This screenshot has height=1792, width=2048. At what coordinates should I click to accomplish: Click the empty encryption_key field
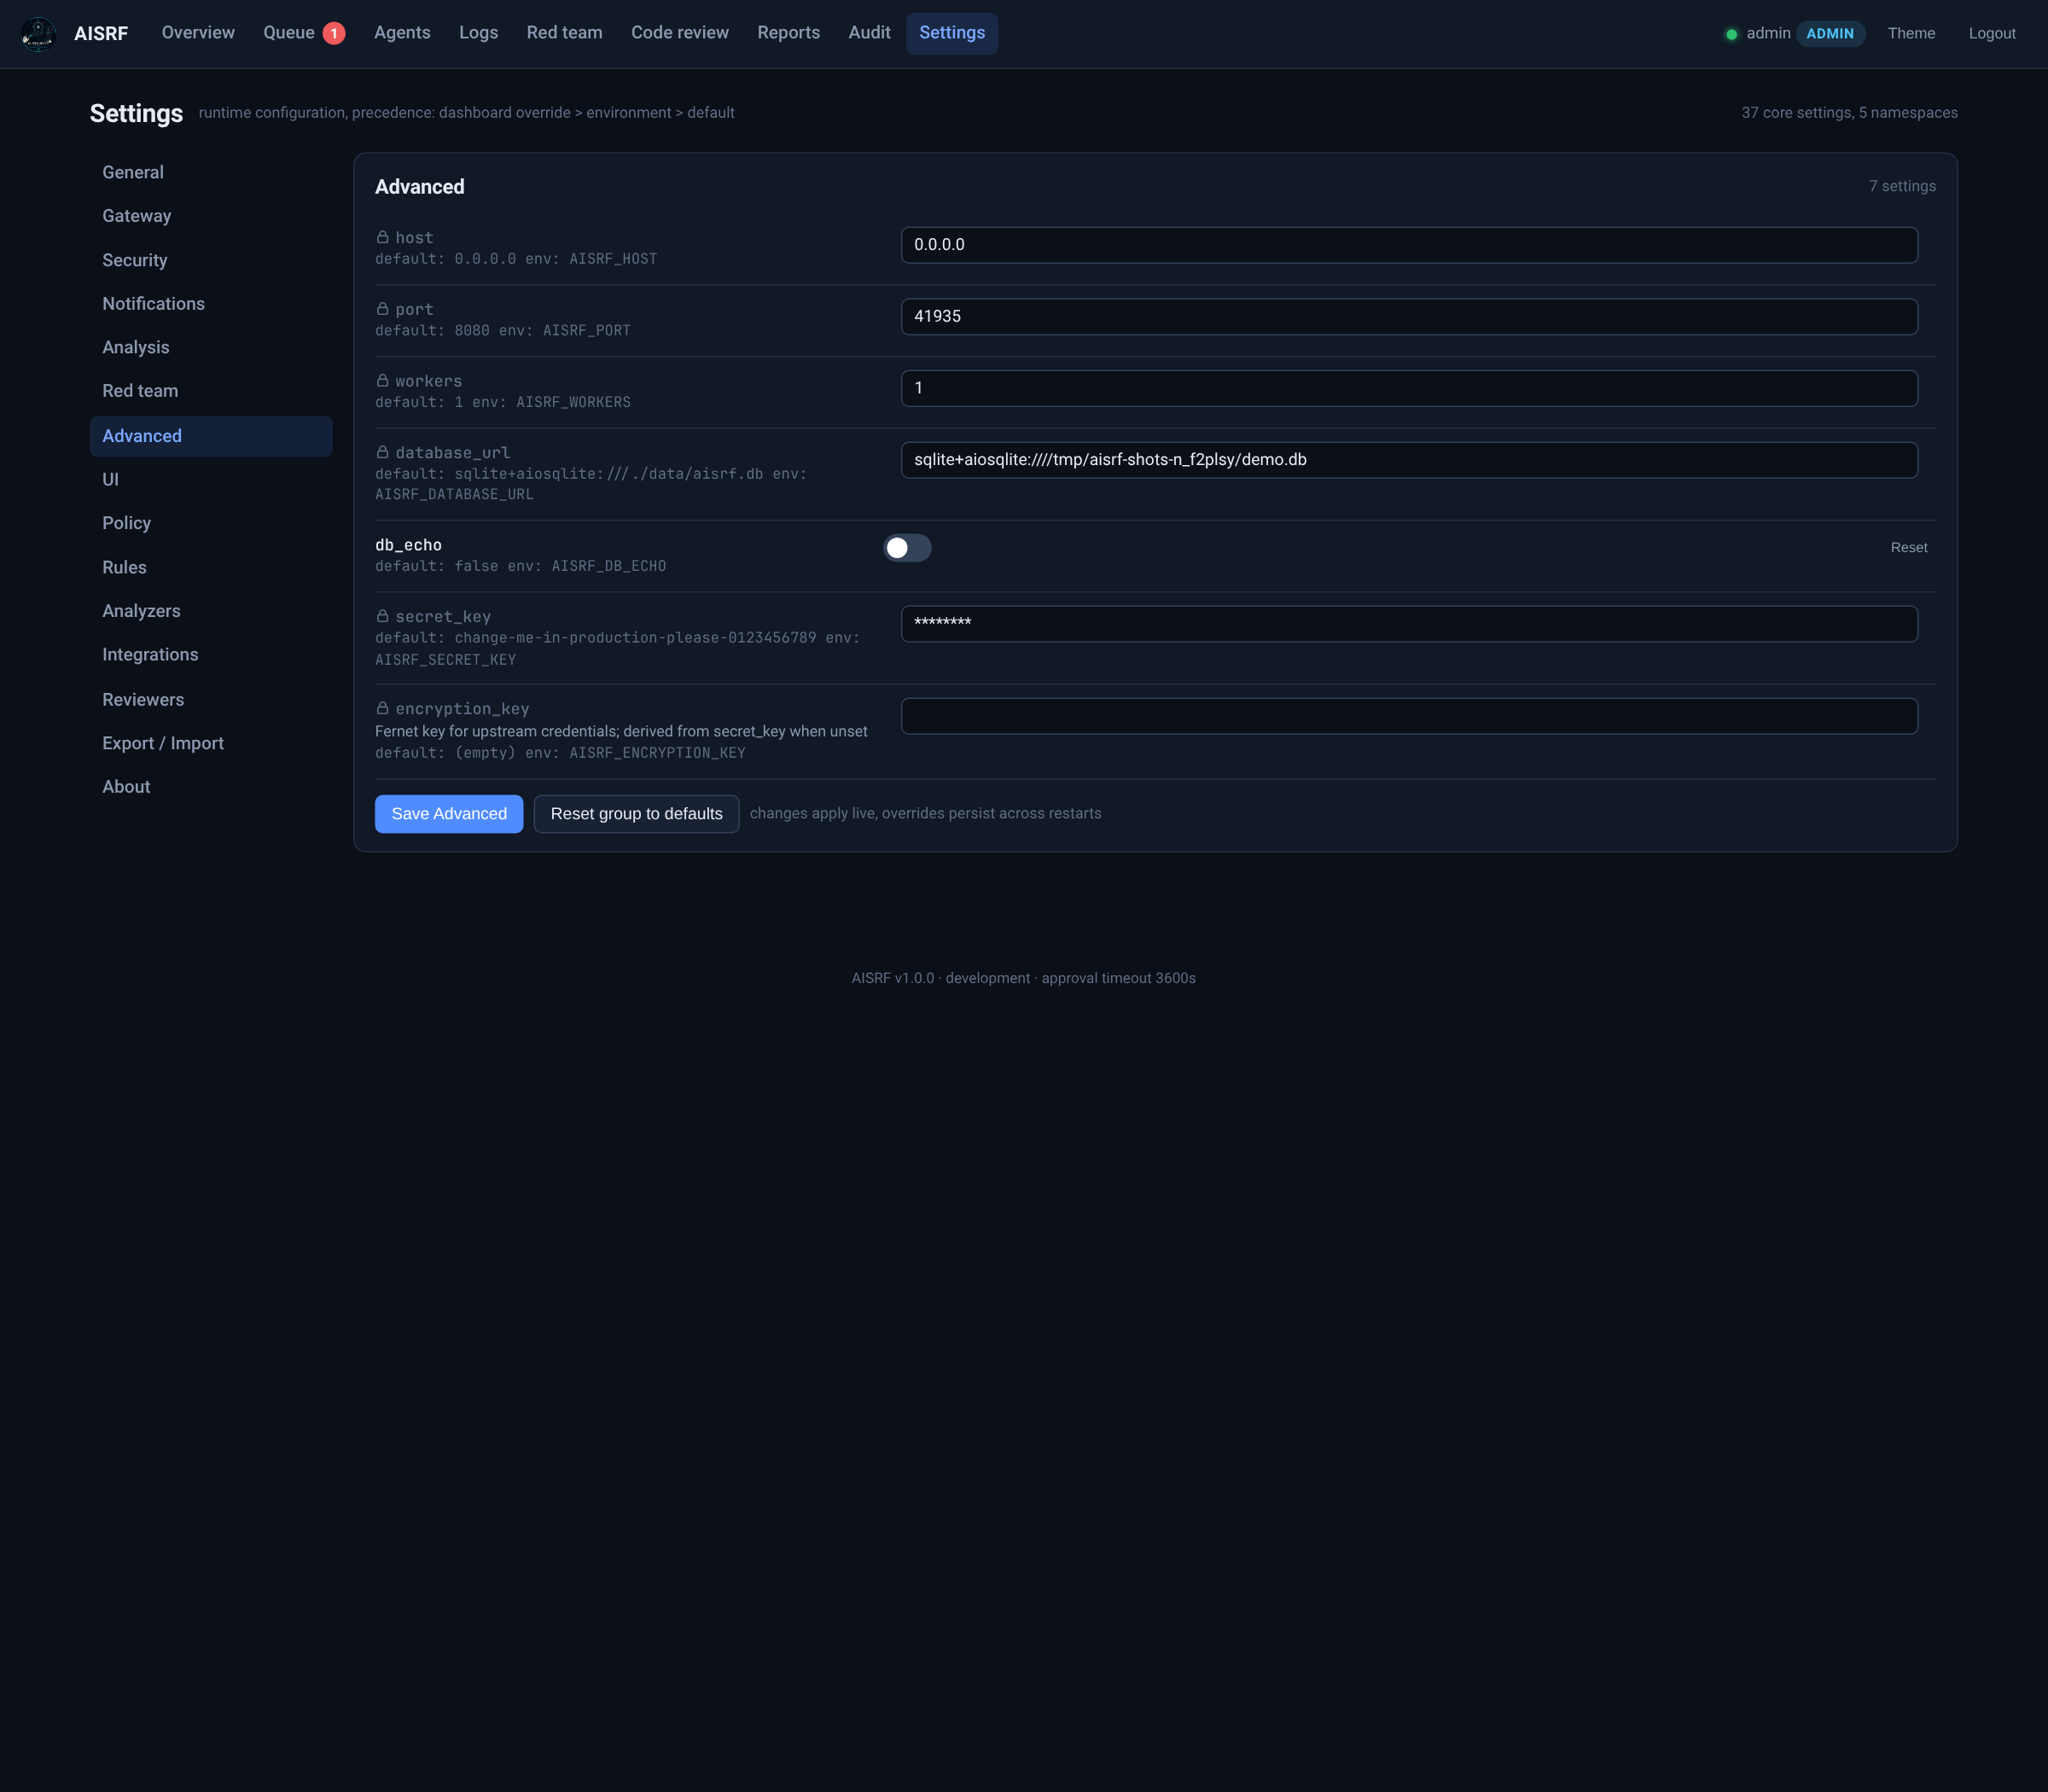point(1409,716)
